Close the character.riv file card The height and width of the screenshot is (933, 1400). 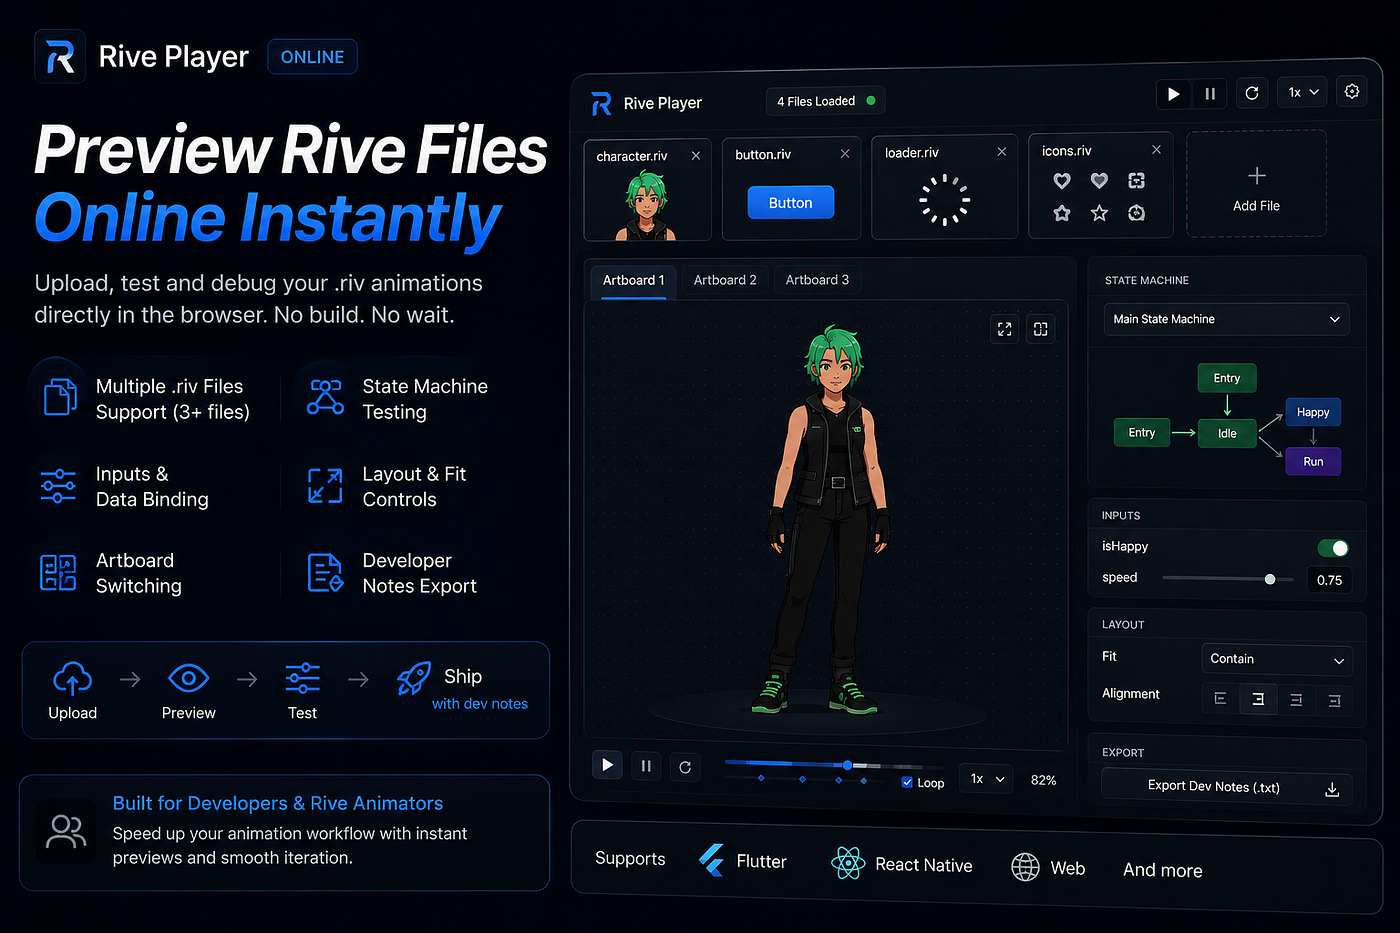pyautogui.click(x=696, y=155)
